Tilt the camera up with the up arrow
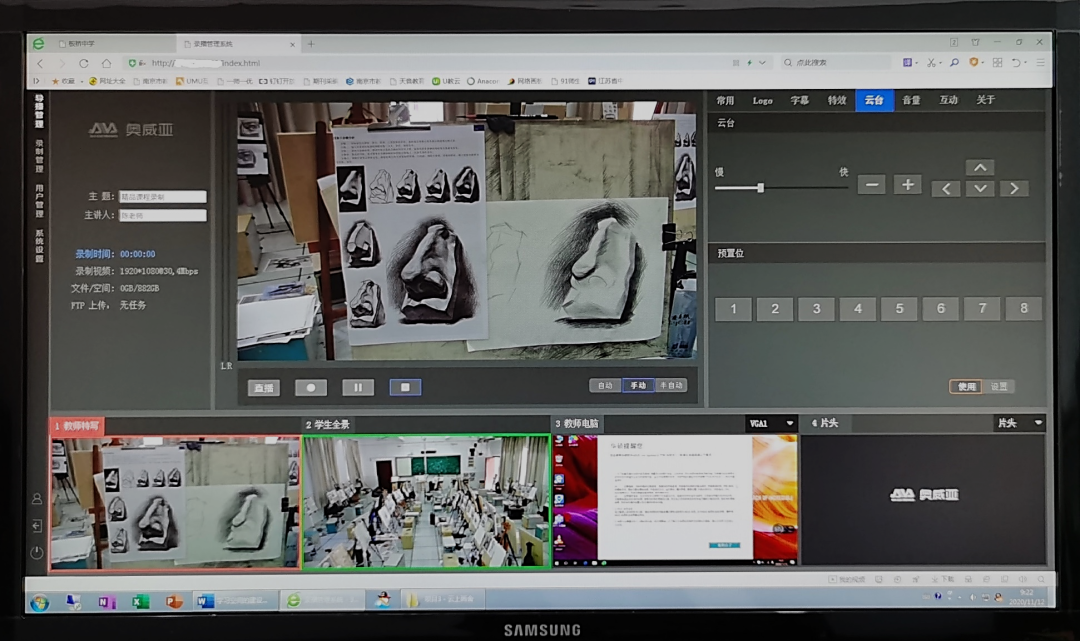Viewport: 1080px width, 641px height. 980,167
